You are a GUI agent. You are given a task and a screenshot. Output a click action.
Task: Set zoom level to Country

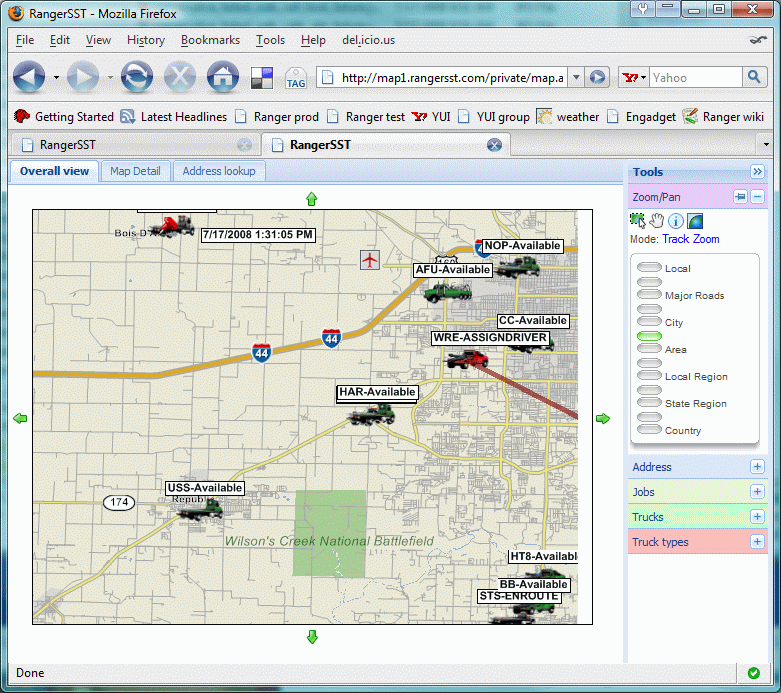click(649, 430)
